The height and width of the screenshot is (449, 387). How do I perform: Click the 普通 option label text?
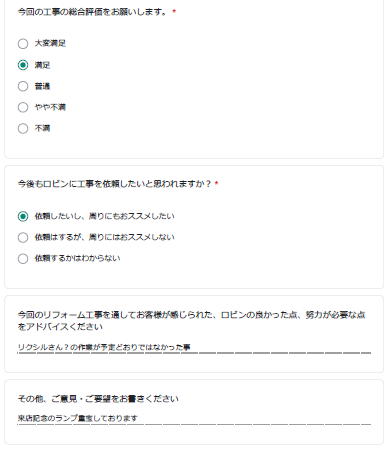(x=42, y=86)
